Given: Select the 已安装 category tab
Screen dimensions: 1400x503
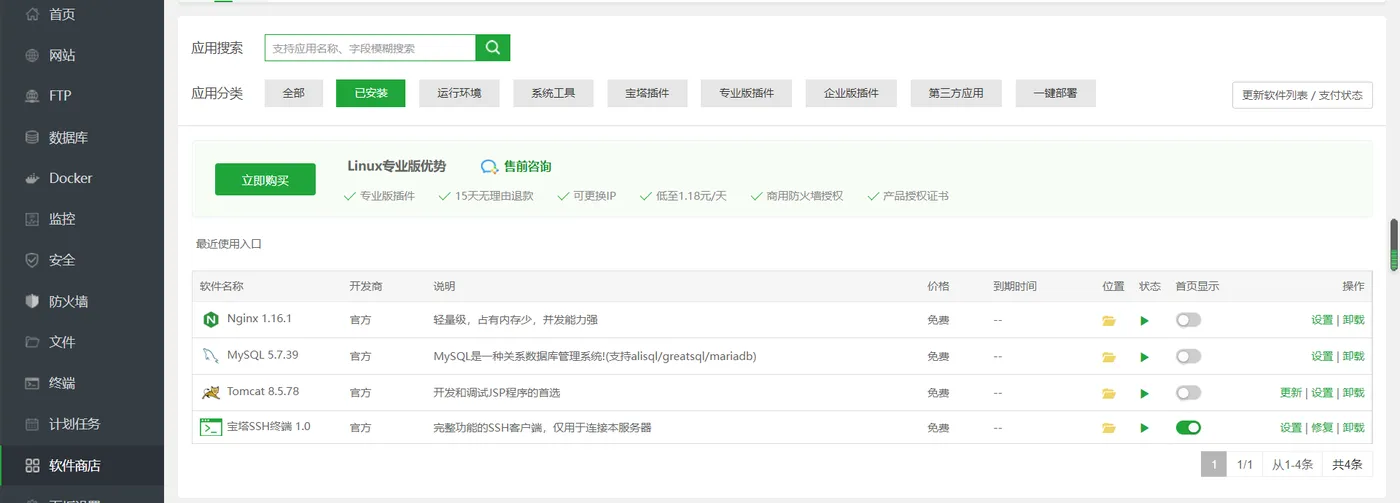Looking at the screenshot, I should tap(370, 93).
